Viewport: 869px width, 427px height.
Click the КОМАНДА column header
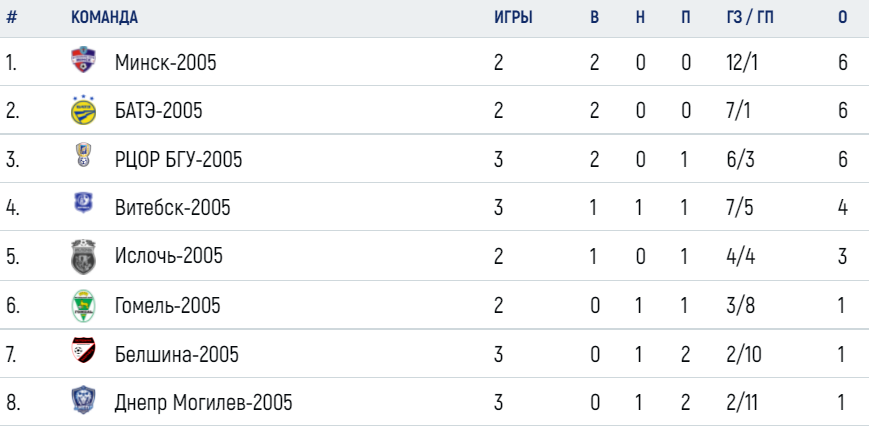pyautogui.click(x=104, y=18)
